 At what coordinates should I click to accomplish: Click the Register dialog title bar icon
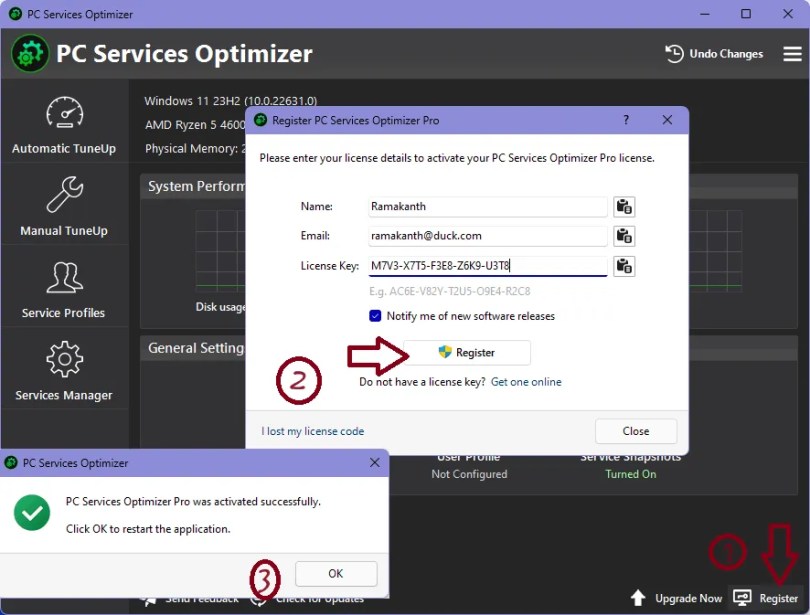(x=260, y=120)
